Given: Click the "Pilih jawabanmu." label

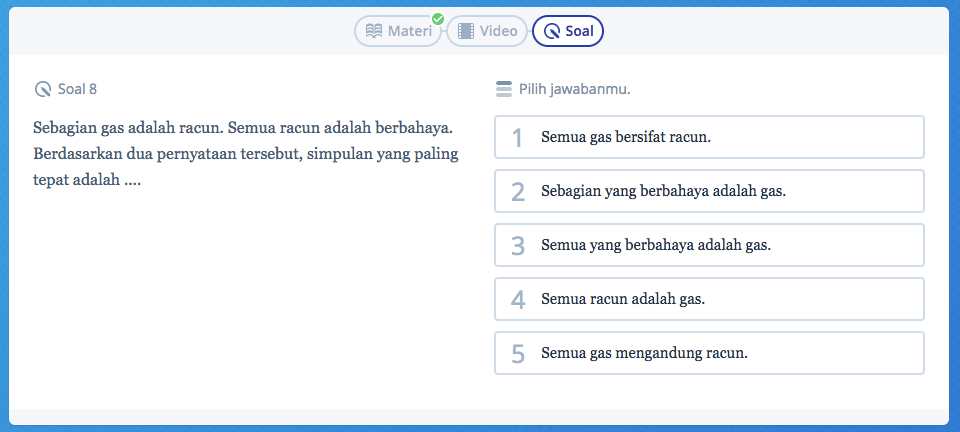Looking at the screenshot, I should pos(574,89).
